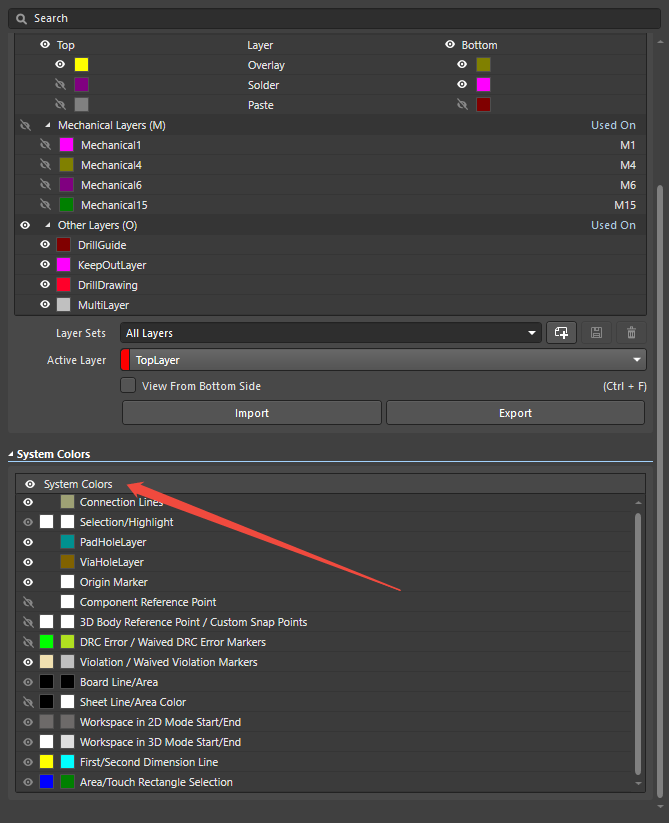Show Component Reference Point
Viewport: 669px width, 823px height.
(28, 602)
